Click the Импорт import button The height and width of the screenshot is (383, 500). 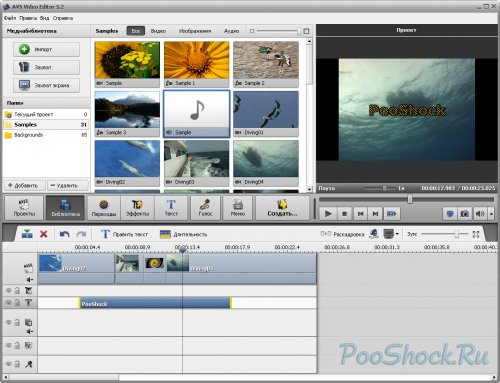tap(46, 49)
